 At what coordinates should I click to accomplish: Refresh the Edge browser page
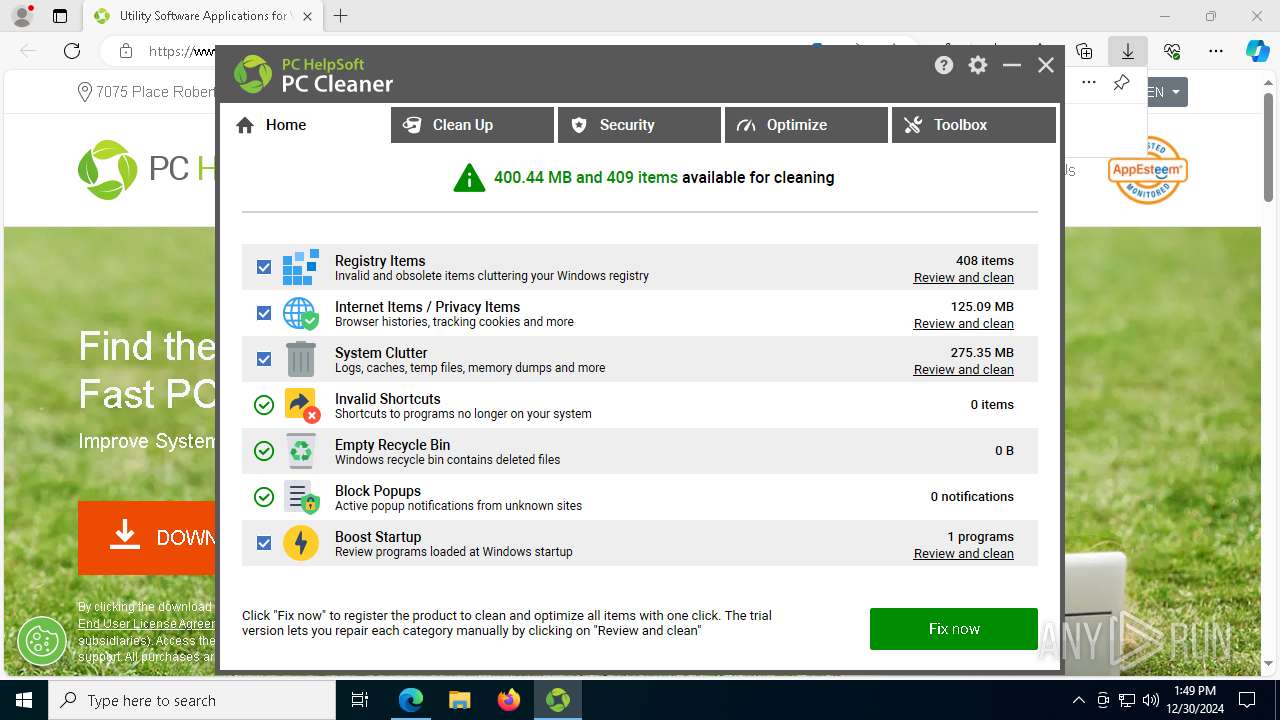pos(72,51)
